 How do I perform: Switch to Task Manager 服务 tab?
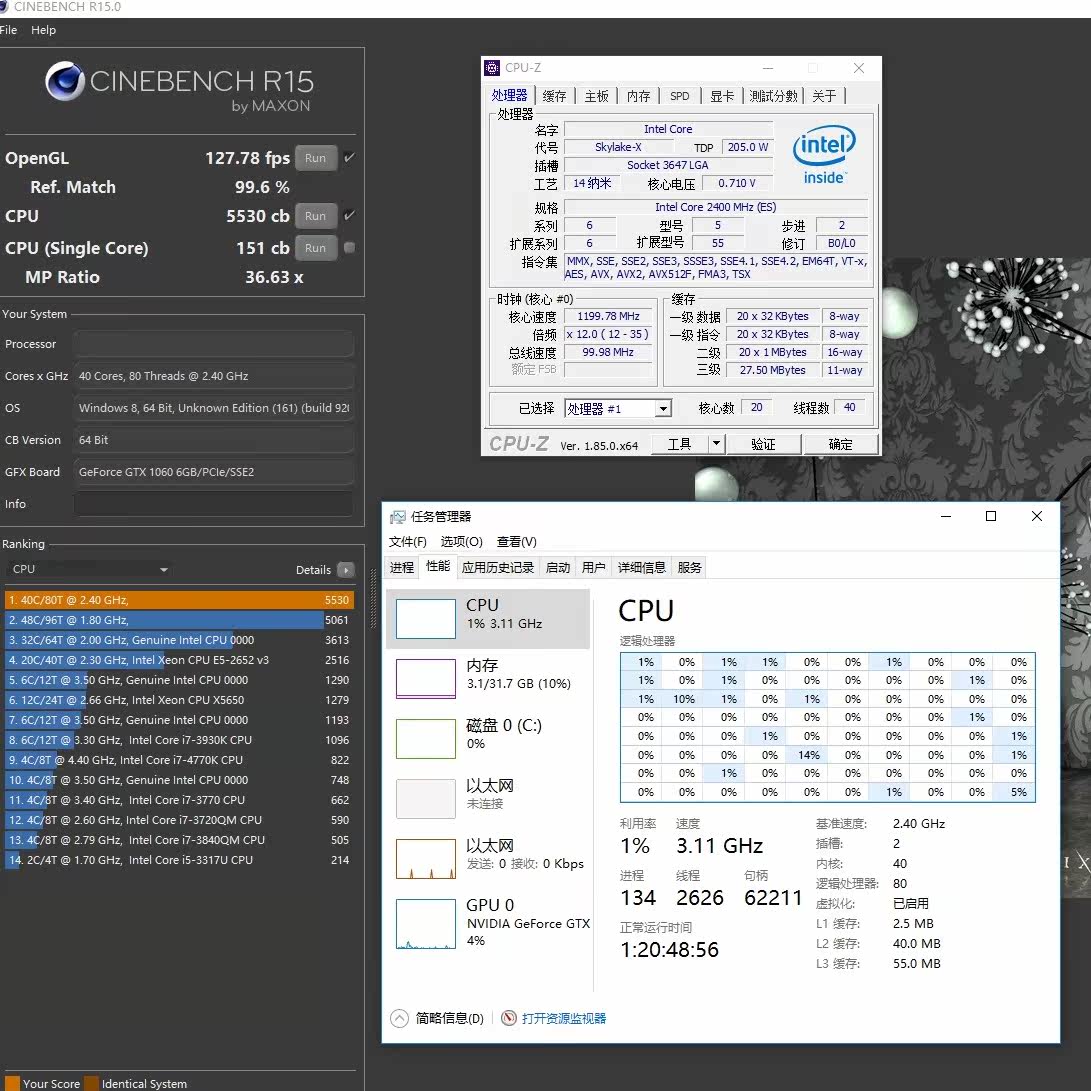(690, 568)
